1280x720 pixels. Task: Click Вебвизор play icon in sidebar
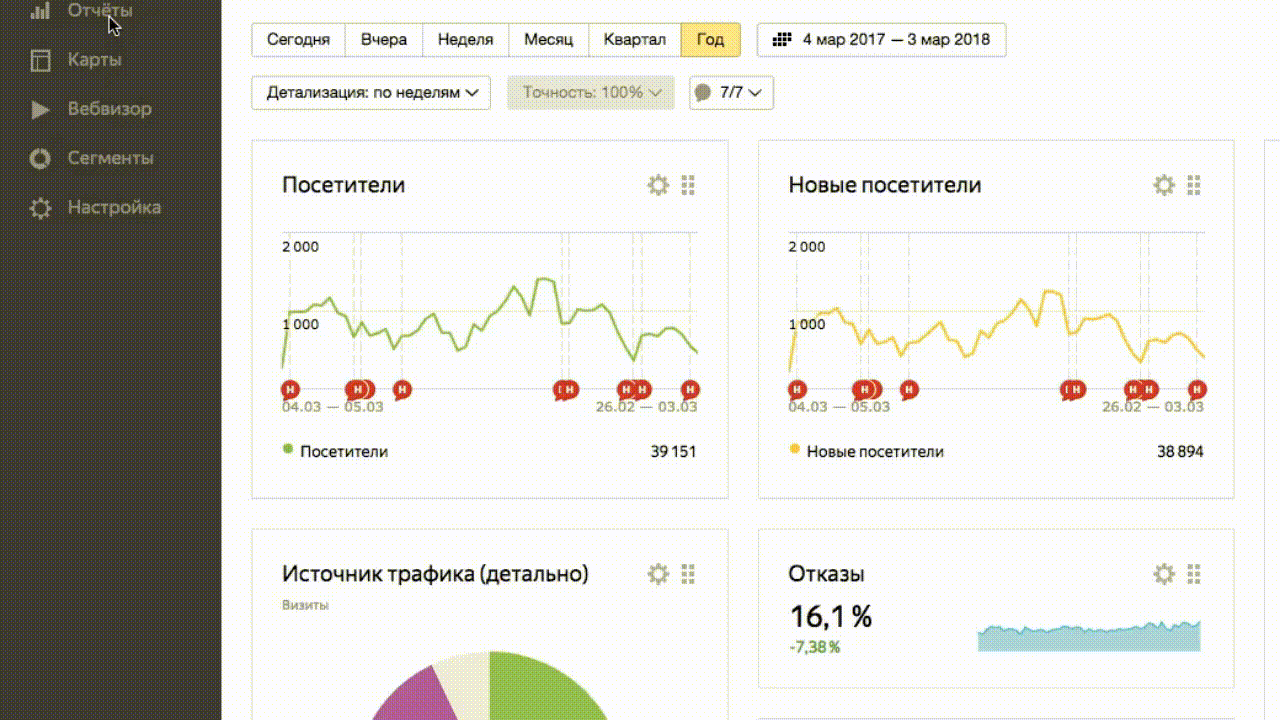point(40,109)
